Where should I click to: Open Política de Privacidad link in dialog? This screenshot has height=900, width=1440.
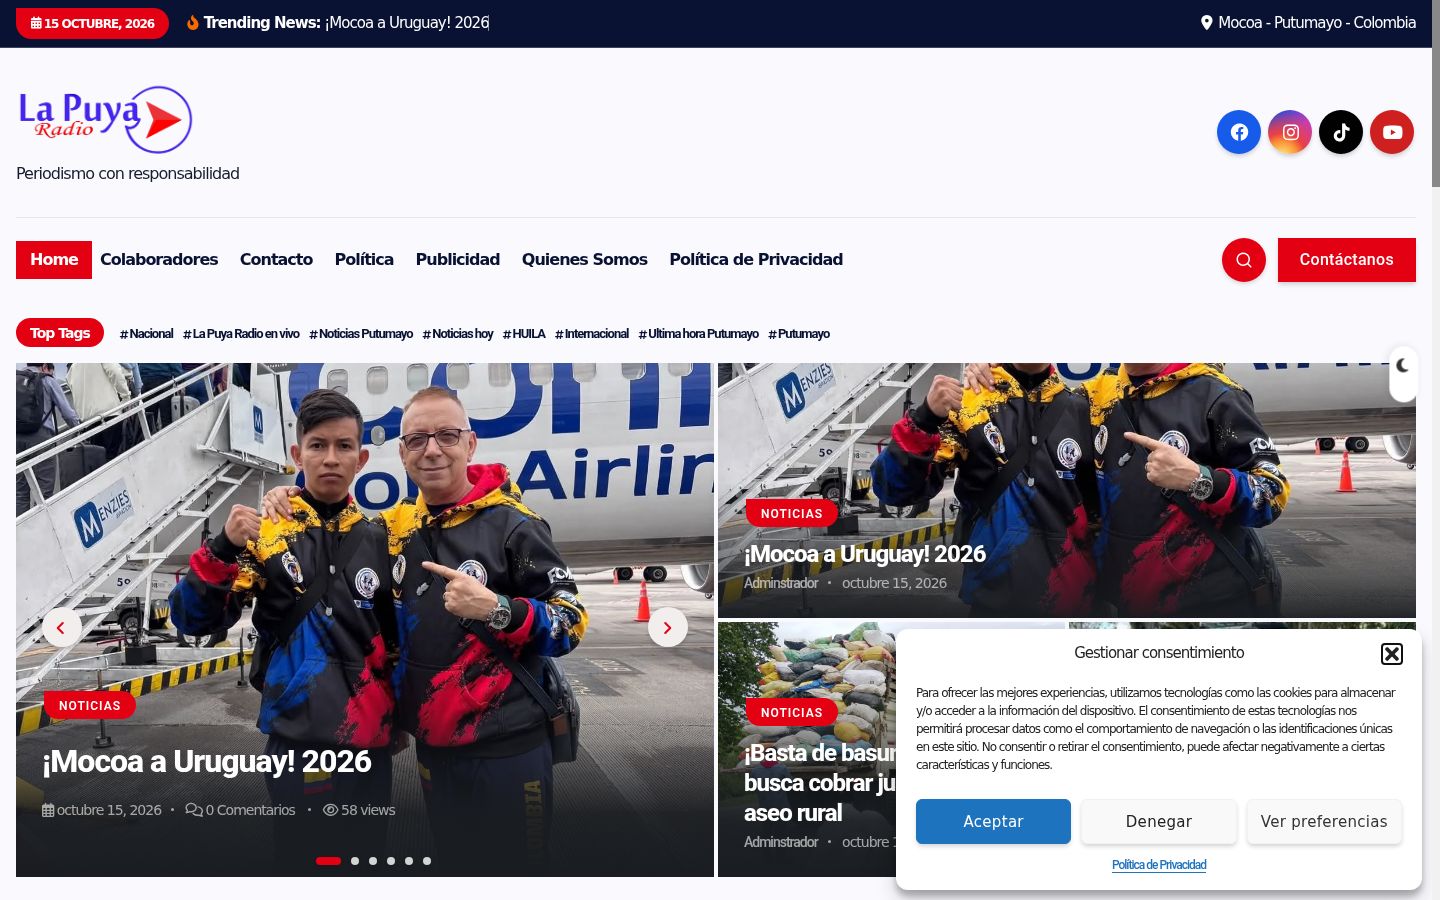point(1159,865)
